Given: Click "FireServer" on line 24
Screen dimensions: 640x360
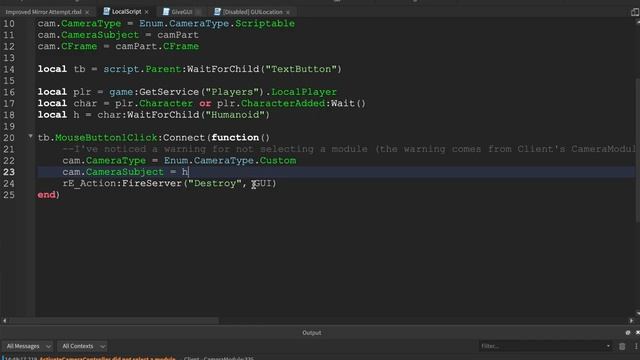Looking at the screenshot, I should tap(151, 184).
